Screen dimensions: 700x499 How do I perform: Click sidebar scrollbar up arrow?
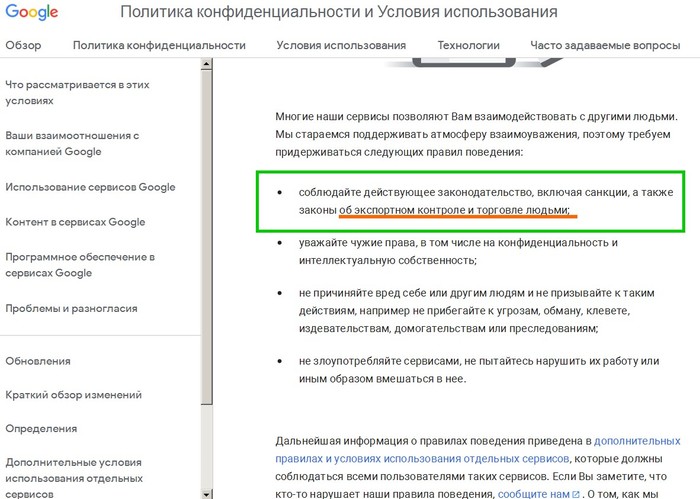coord(206,64)
